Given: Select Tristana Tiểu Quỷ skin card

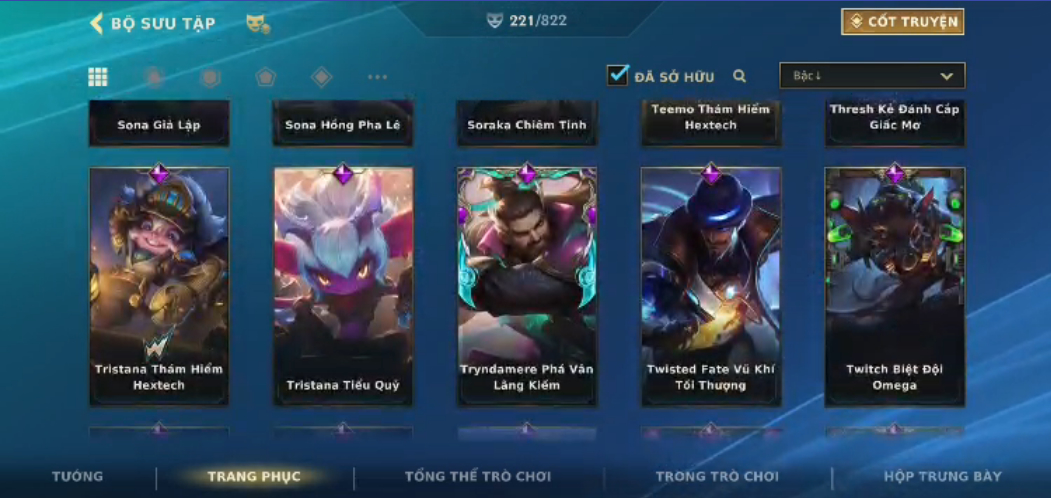Looking at the screenshot, I should 343,286.
